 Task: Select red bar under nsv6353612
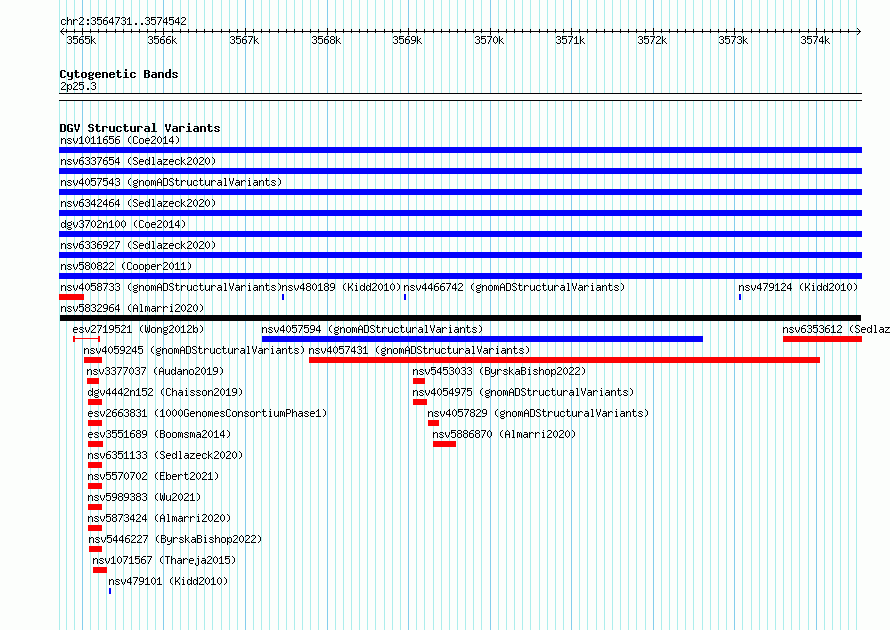(x=822, y=339)
